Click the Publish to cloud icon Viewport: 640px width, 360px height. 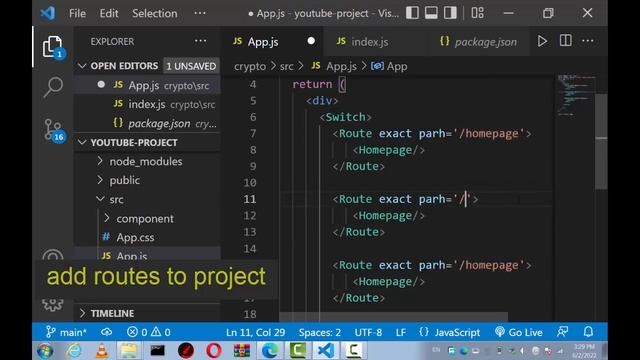pos(107,332)
